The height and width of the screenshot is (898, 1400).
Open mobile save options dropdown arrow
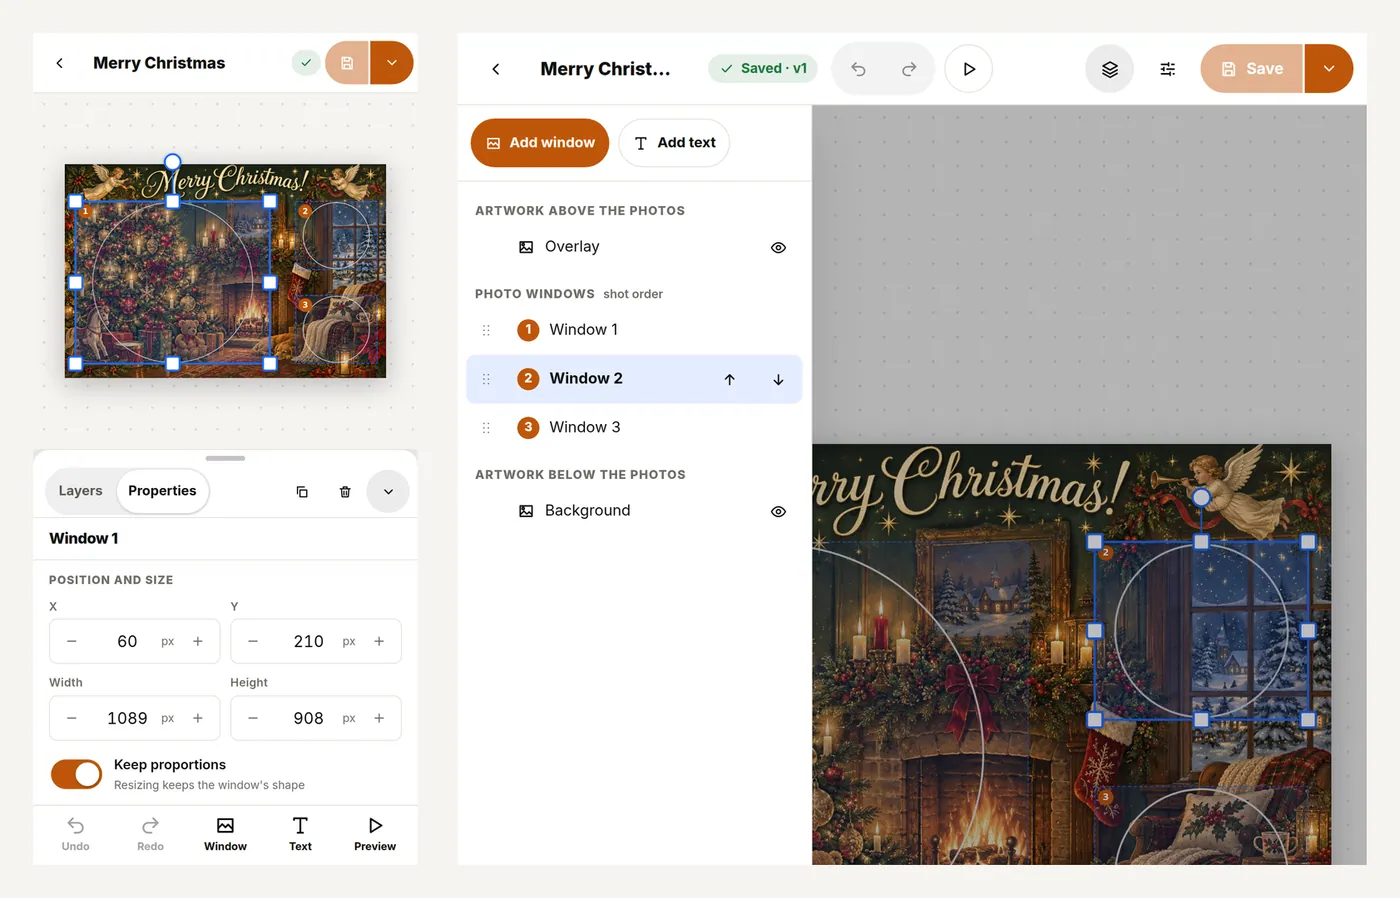click(392, 63)
